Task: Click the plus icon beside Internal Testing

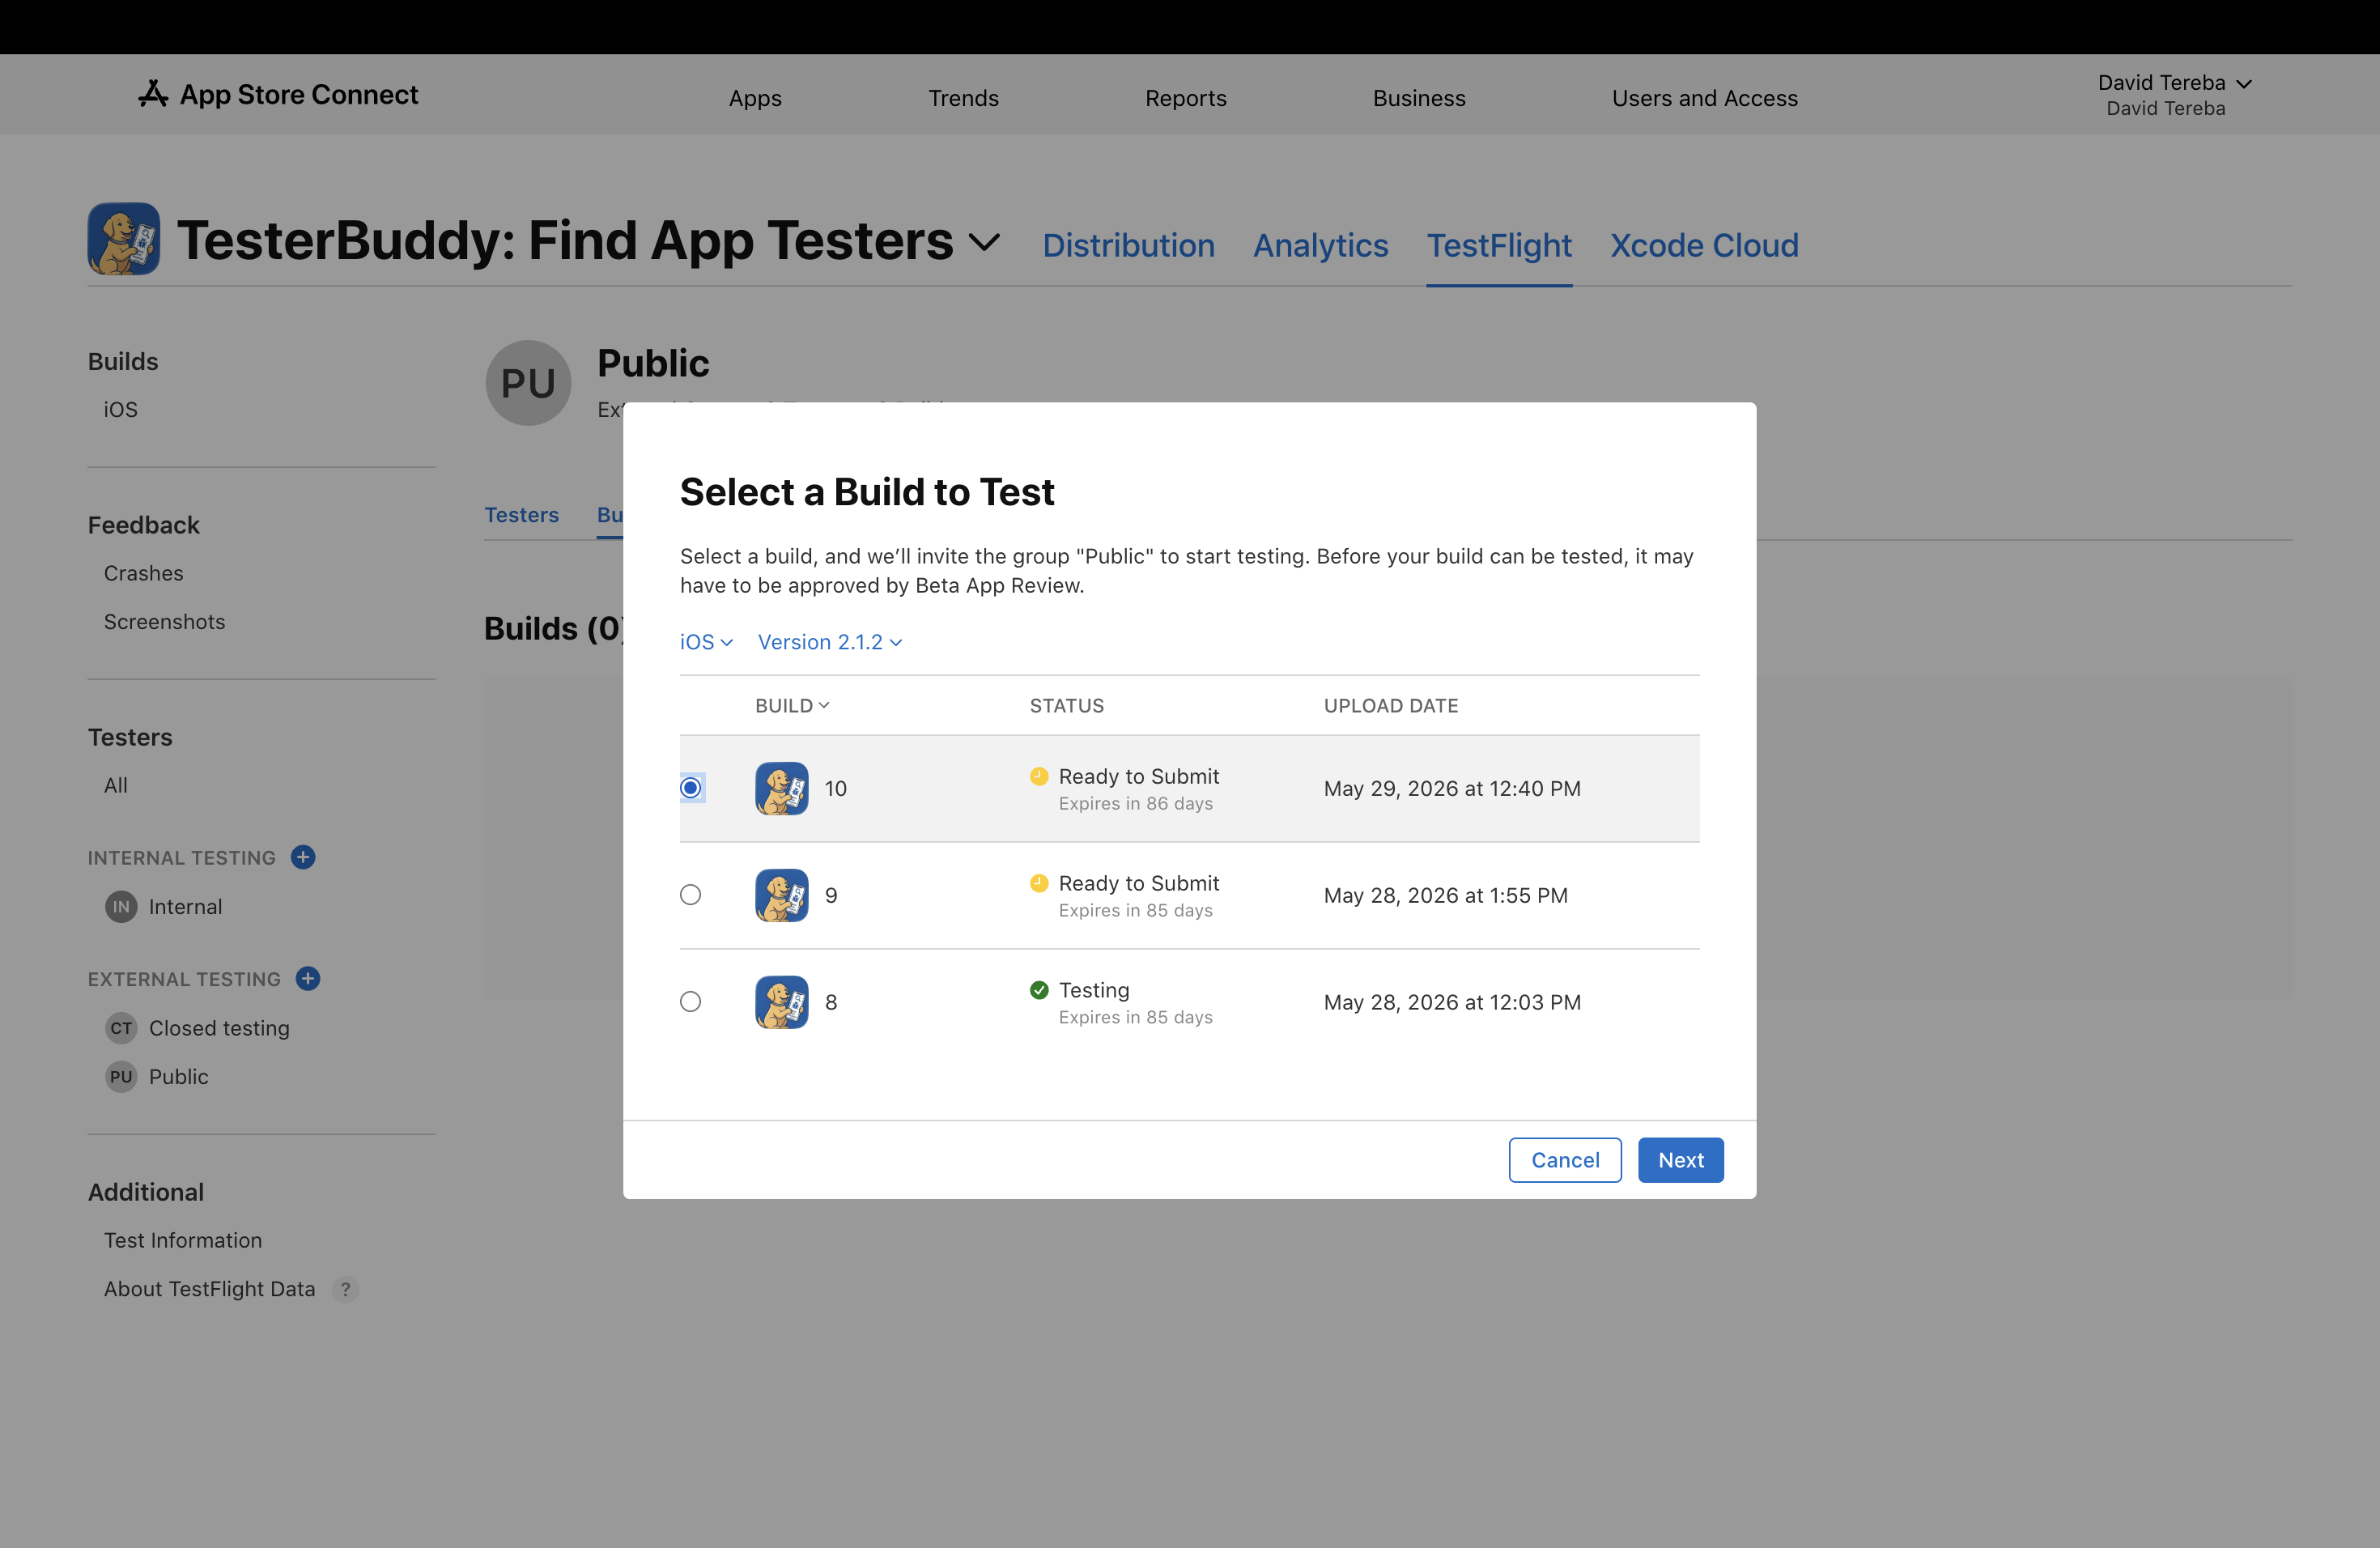Action: coord(303,857)
